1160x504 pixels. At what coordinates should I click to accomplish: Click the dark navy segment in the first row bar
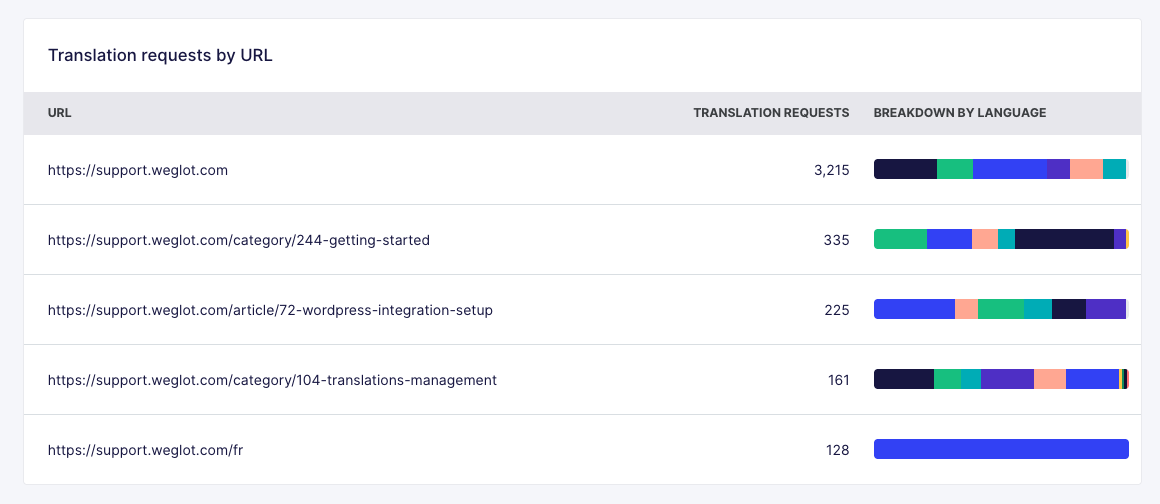905,169
